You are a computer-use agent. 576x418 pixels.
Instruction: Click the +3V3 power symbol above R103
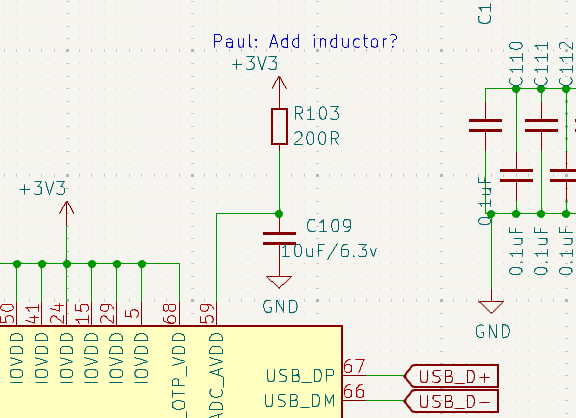click(x=279, y=84)
